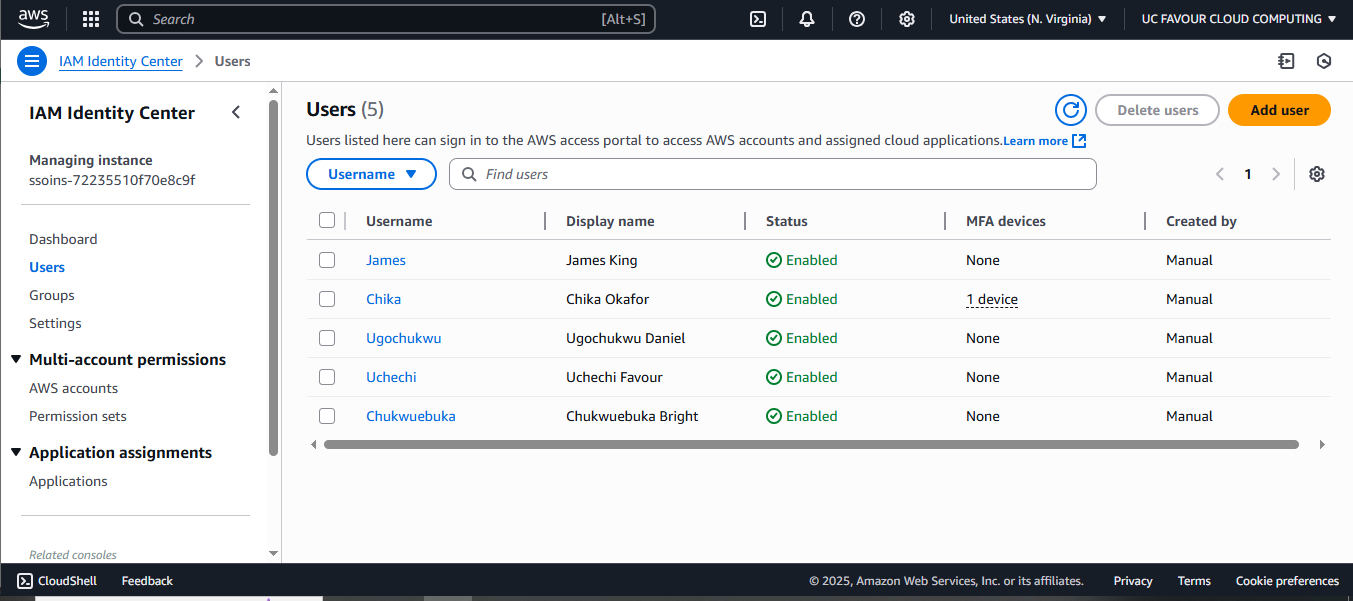1353x601 pixels.
Task: Open Cookie preferences in the footer
Action: point(1287,581)
